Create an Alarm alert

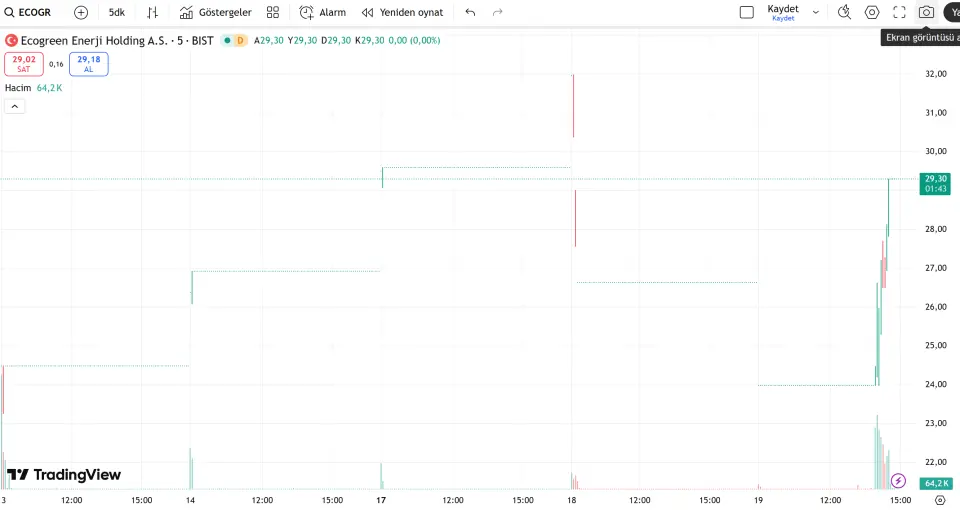322,12
